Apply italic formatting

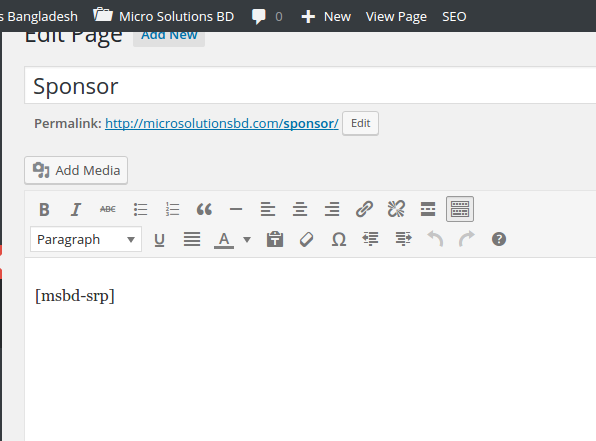(76, 209)
